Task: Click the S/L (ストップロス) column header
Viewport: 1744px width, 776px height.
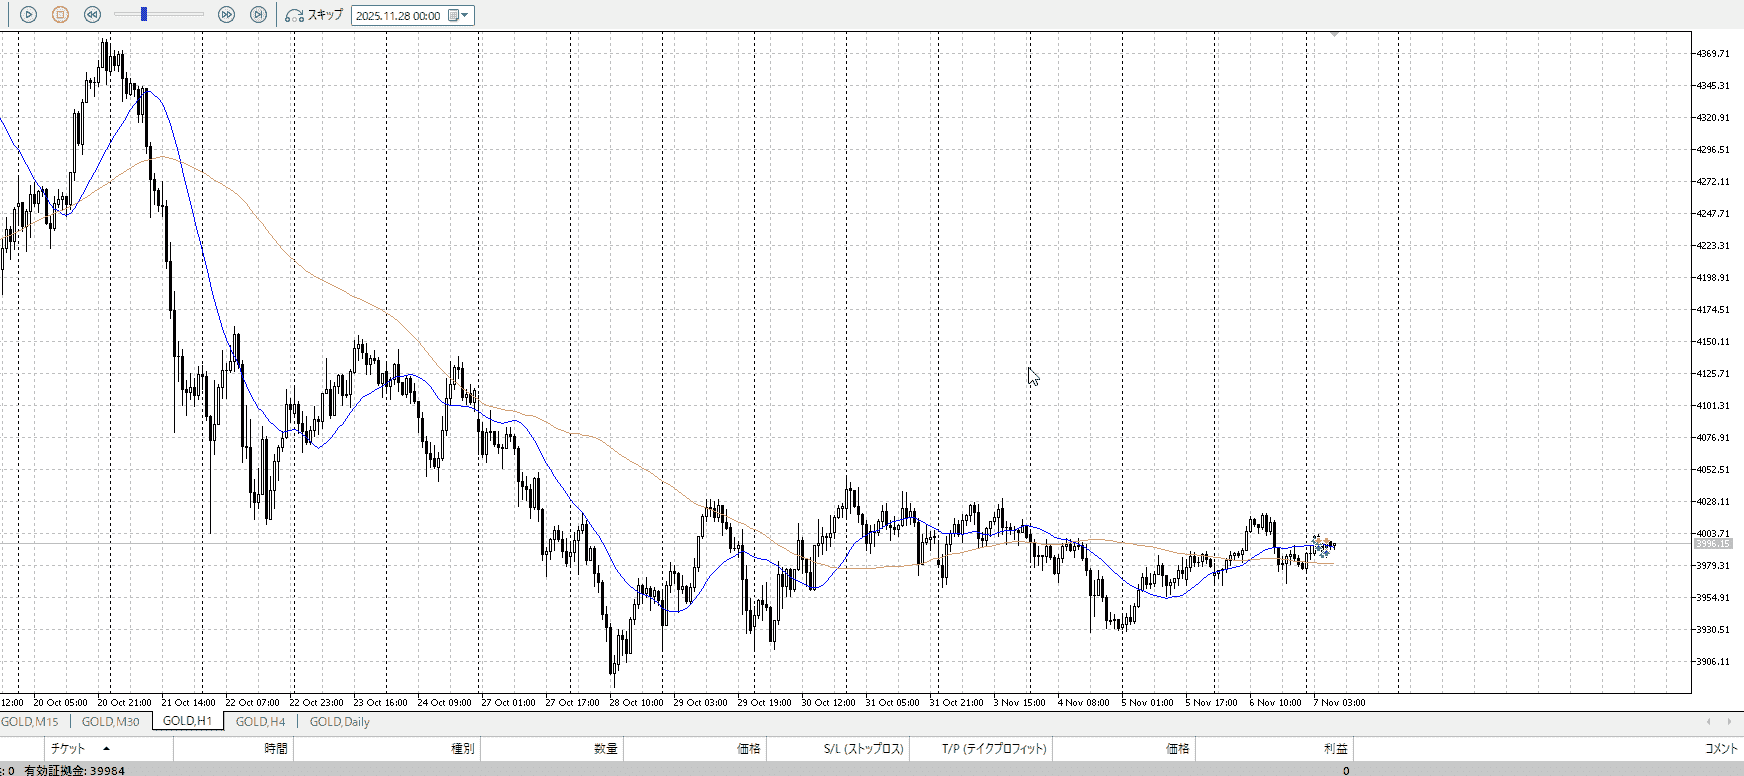Action: tap(863, 748)
